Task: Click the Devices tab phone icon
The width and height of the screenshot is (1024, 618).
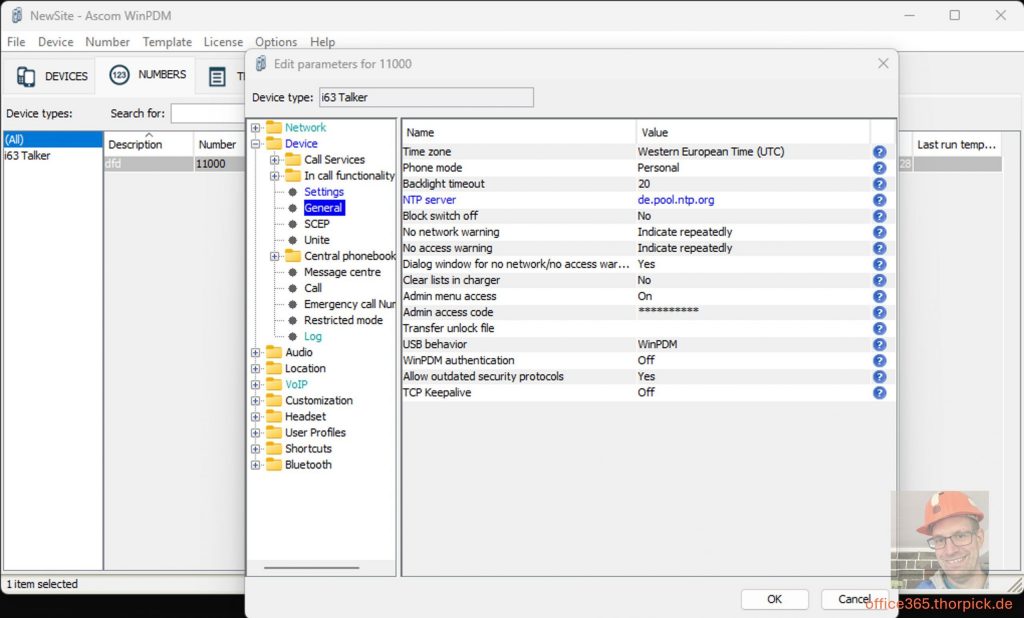Action: [x=26, y=77]
